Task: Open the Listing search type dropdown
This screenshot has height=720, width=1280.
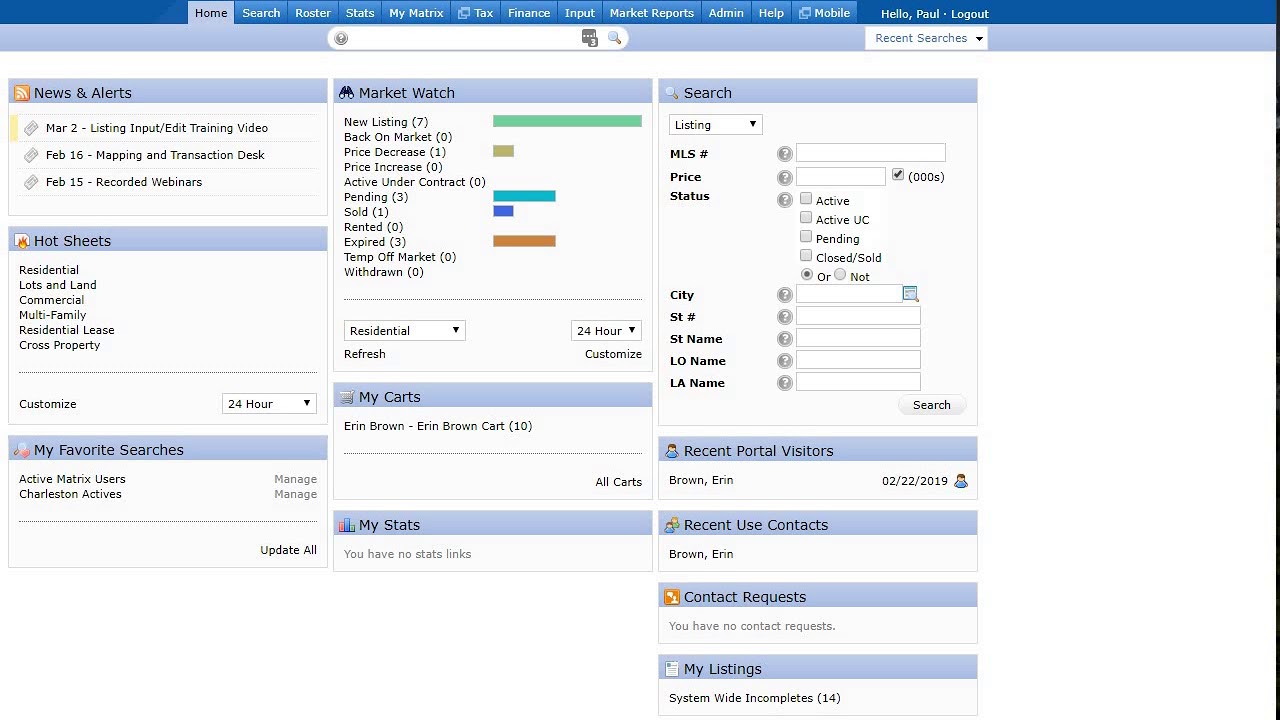Action: point(715,125)
